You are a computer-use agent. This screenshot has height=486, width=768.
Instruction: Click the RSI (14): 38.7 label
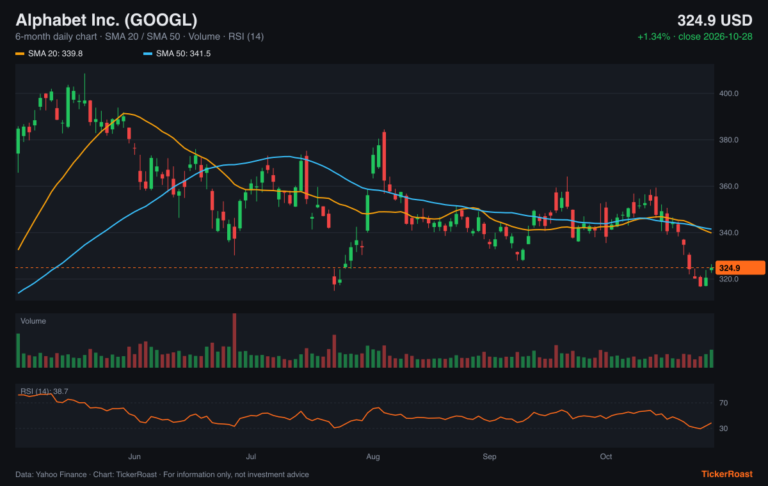pyautogui.click(x=44, y=391)
